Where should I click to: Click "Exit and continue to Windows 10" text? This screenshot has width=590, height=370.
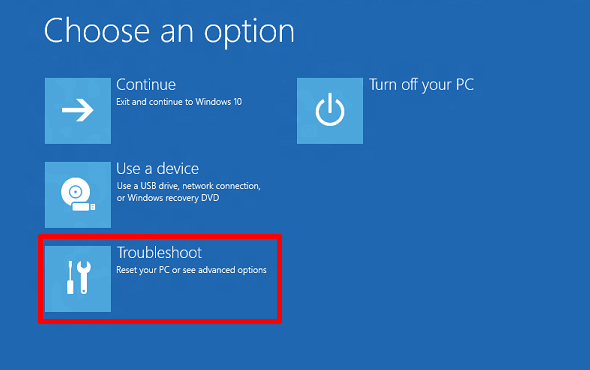point(179,102)
